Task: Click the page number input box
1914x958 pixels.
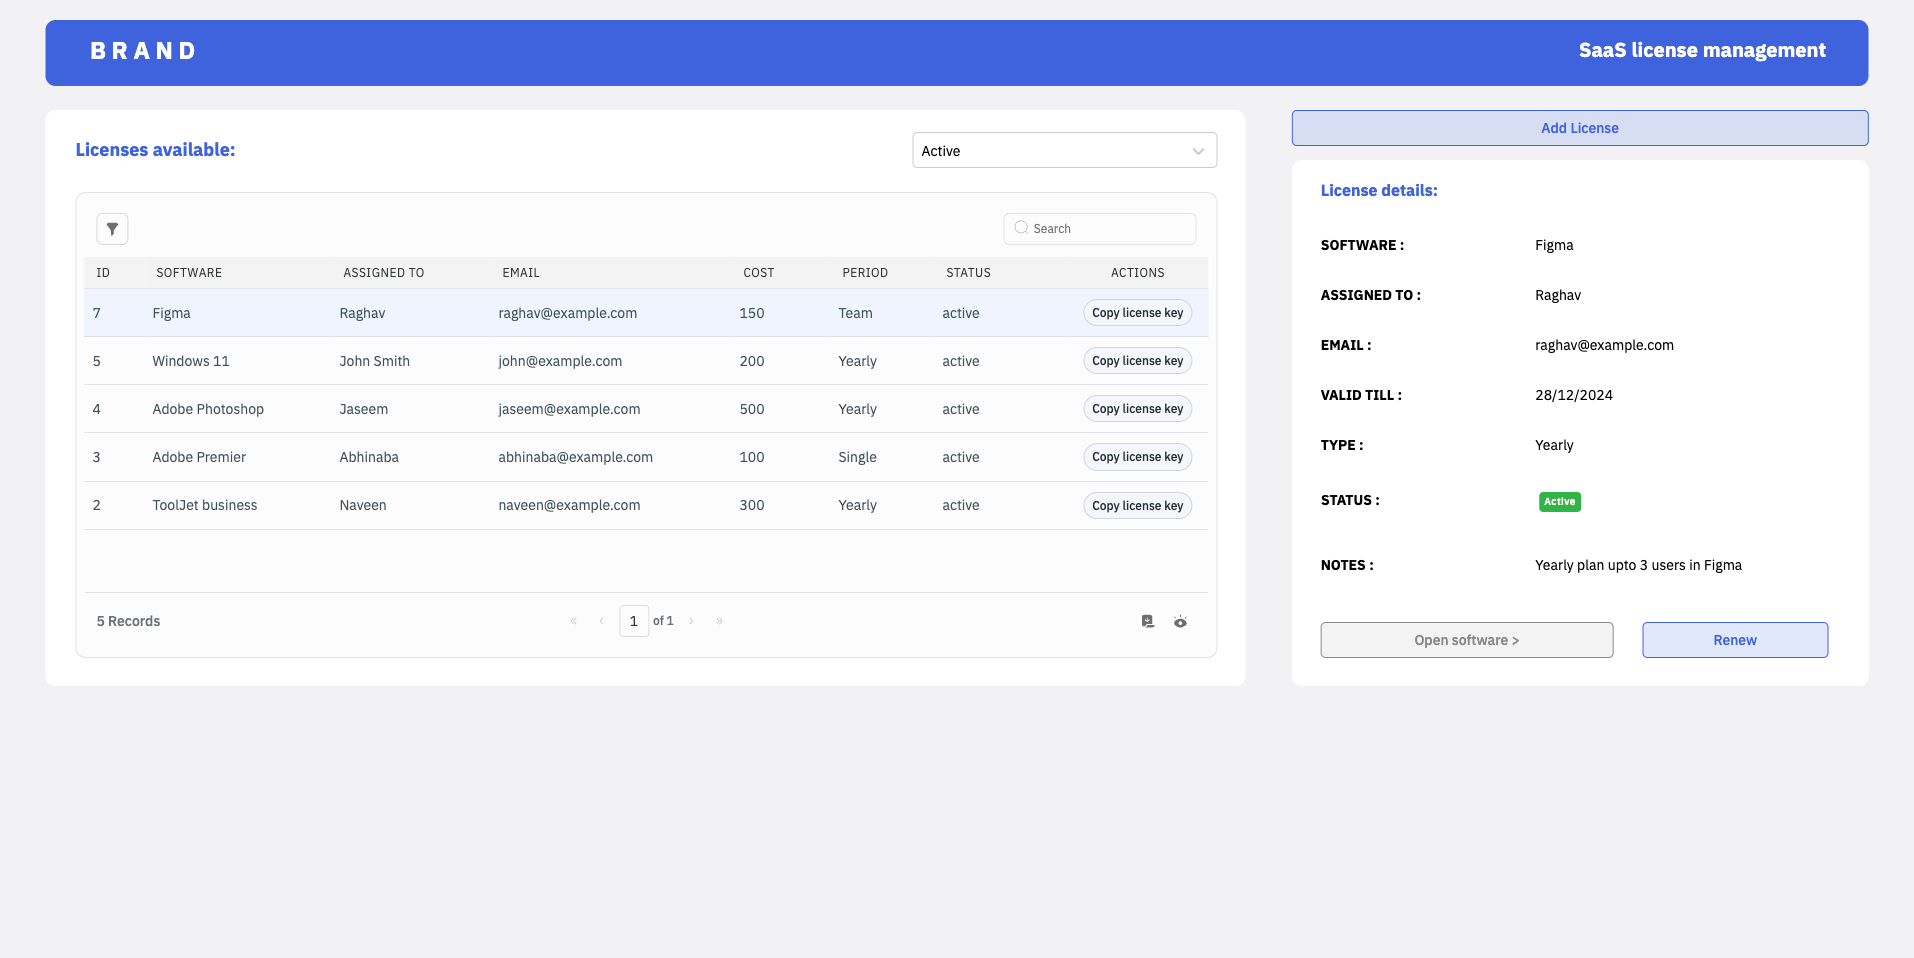Action: click(634, 621)
